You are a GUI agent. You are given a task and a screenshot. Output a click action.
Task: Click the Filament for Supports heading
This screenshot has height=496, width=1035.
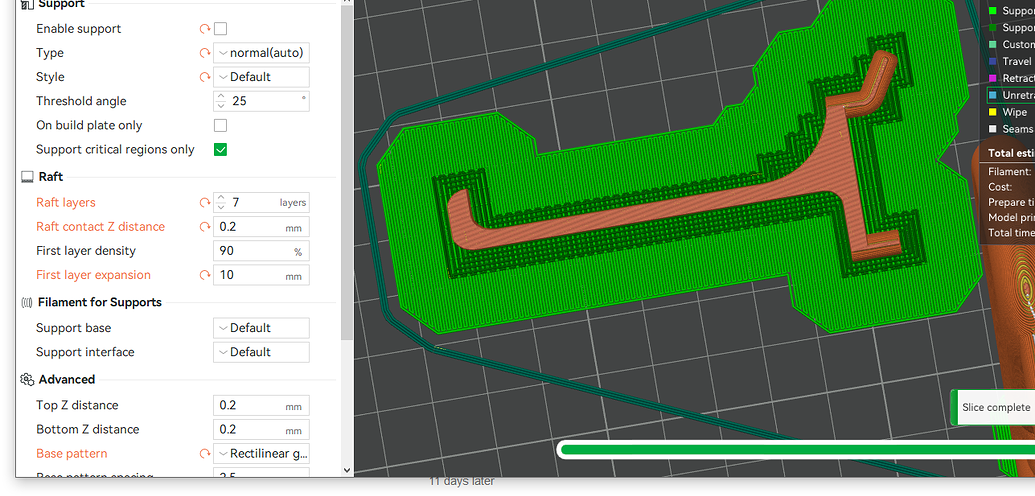click(100, 302)
